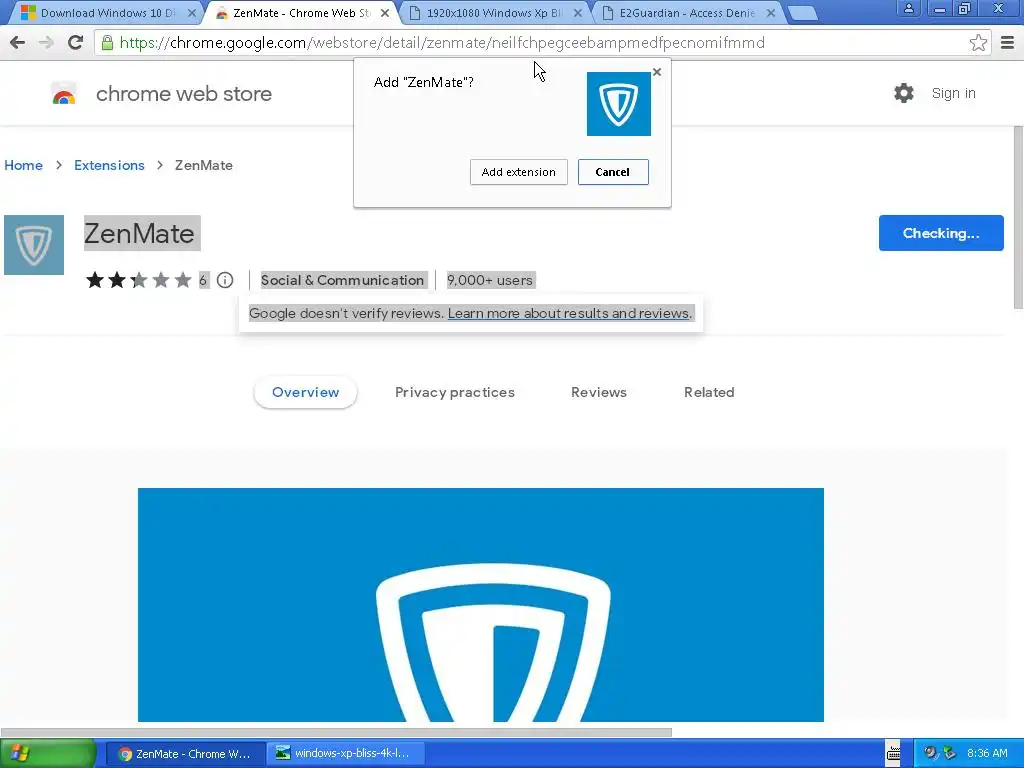The image size is (1024, 768).
Task: Click the Social & Communication category link
Action: [342, 280]
